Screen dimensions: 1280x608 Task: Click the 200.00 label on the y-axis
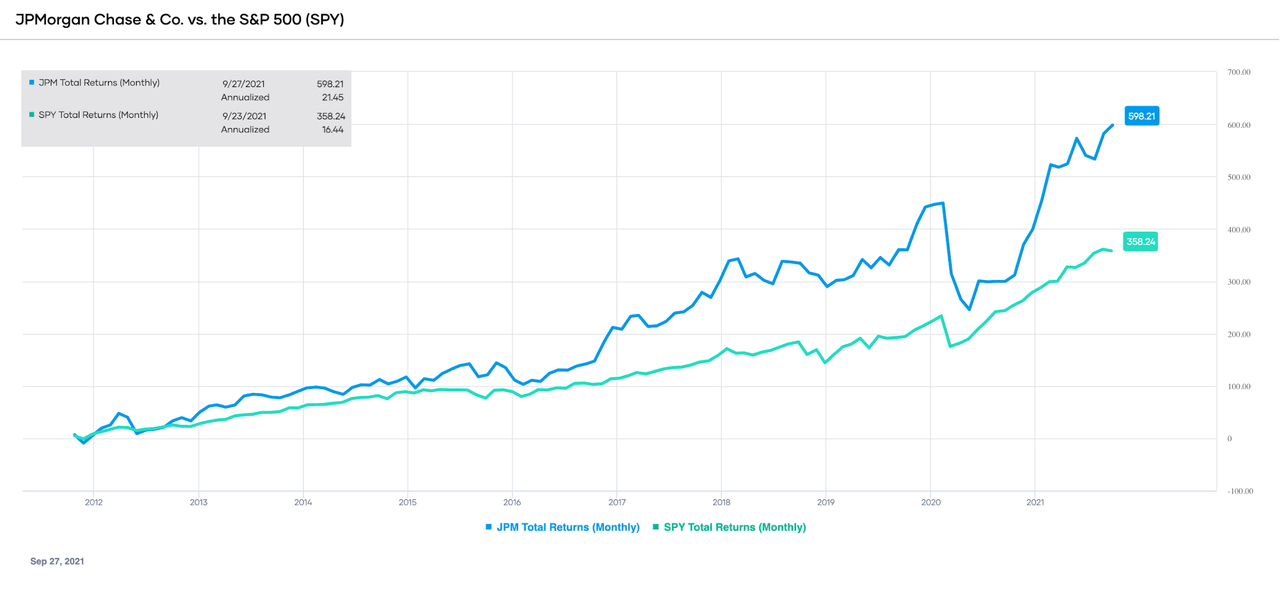1239,335
